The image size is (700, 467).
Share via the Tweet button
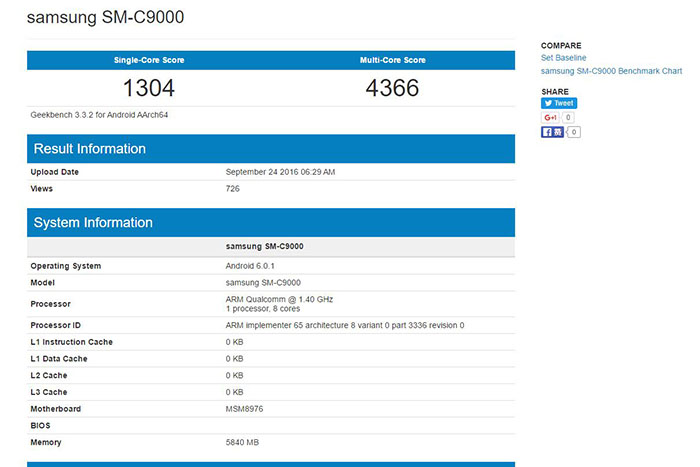[x=559, y=103]
